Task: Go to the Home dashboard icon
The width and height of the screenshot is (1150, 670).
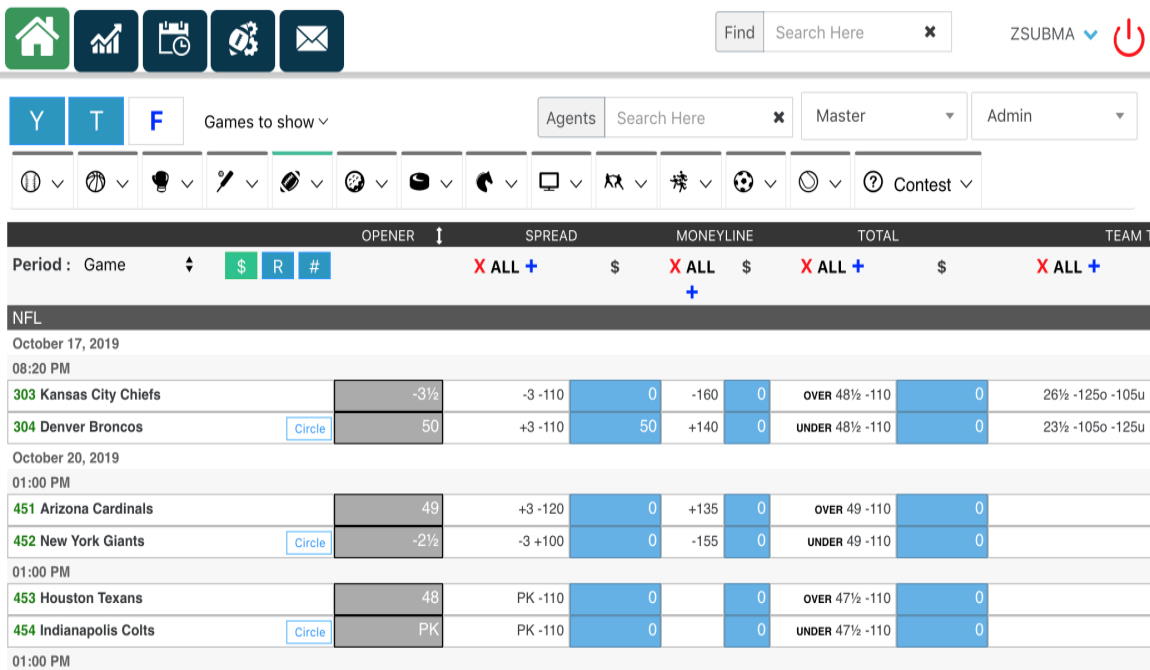Action: click(x=37, y=40)
